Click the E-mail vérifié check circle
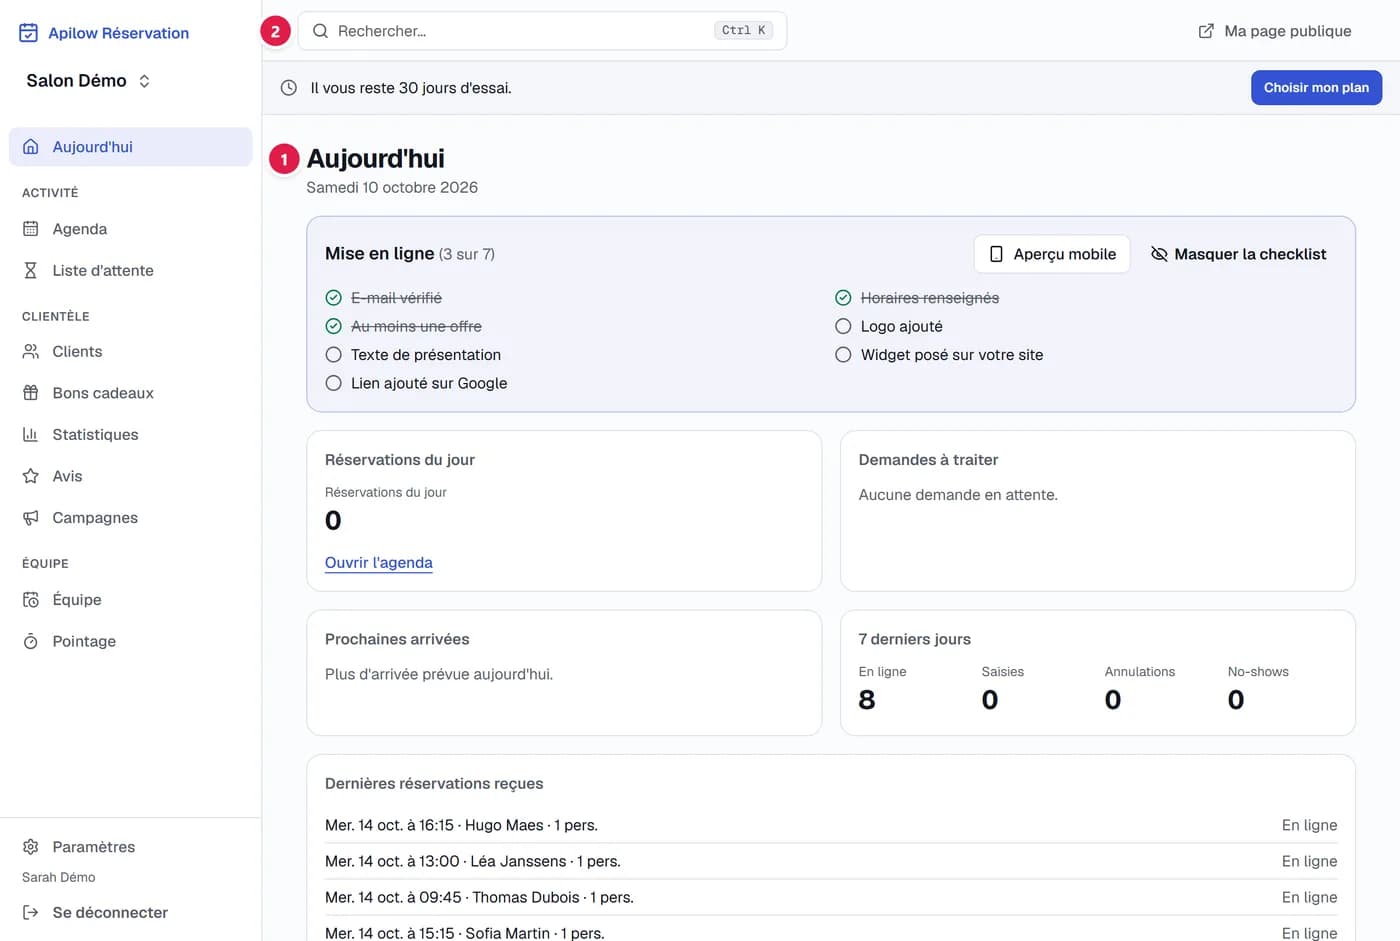 coord(334,298)
